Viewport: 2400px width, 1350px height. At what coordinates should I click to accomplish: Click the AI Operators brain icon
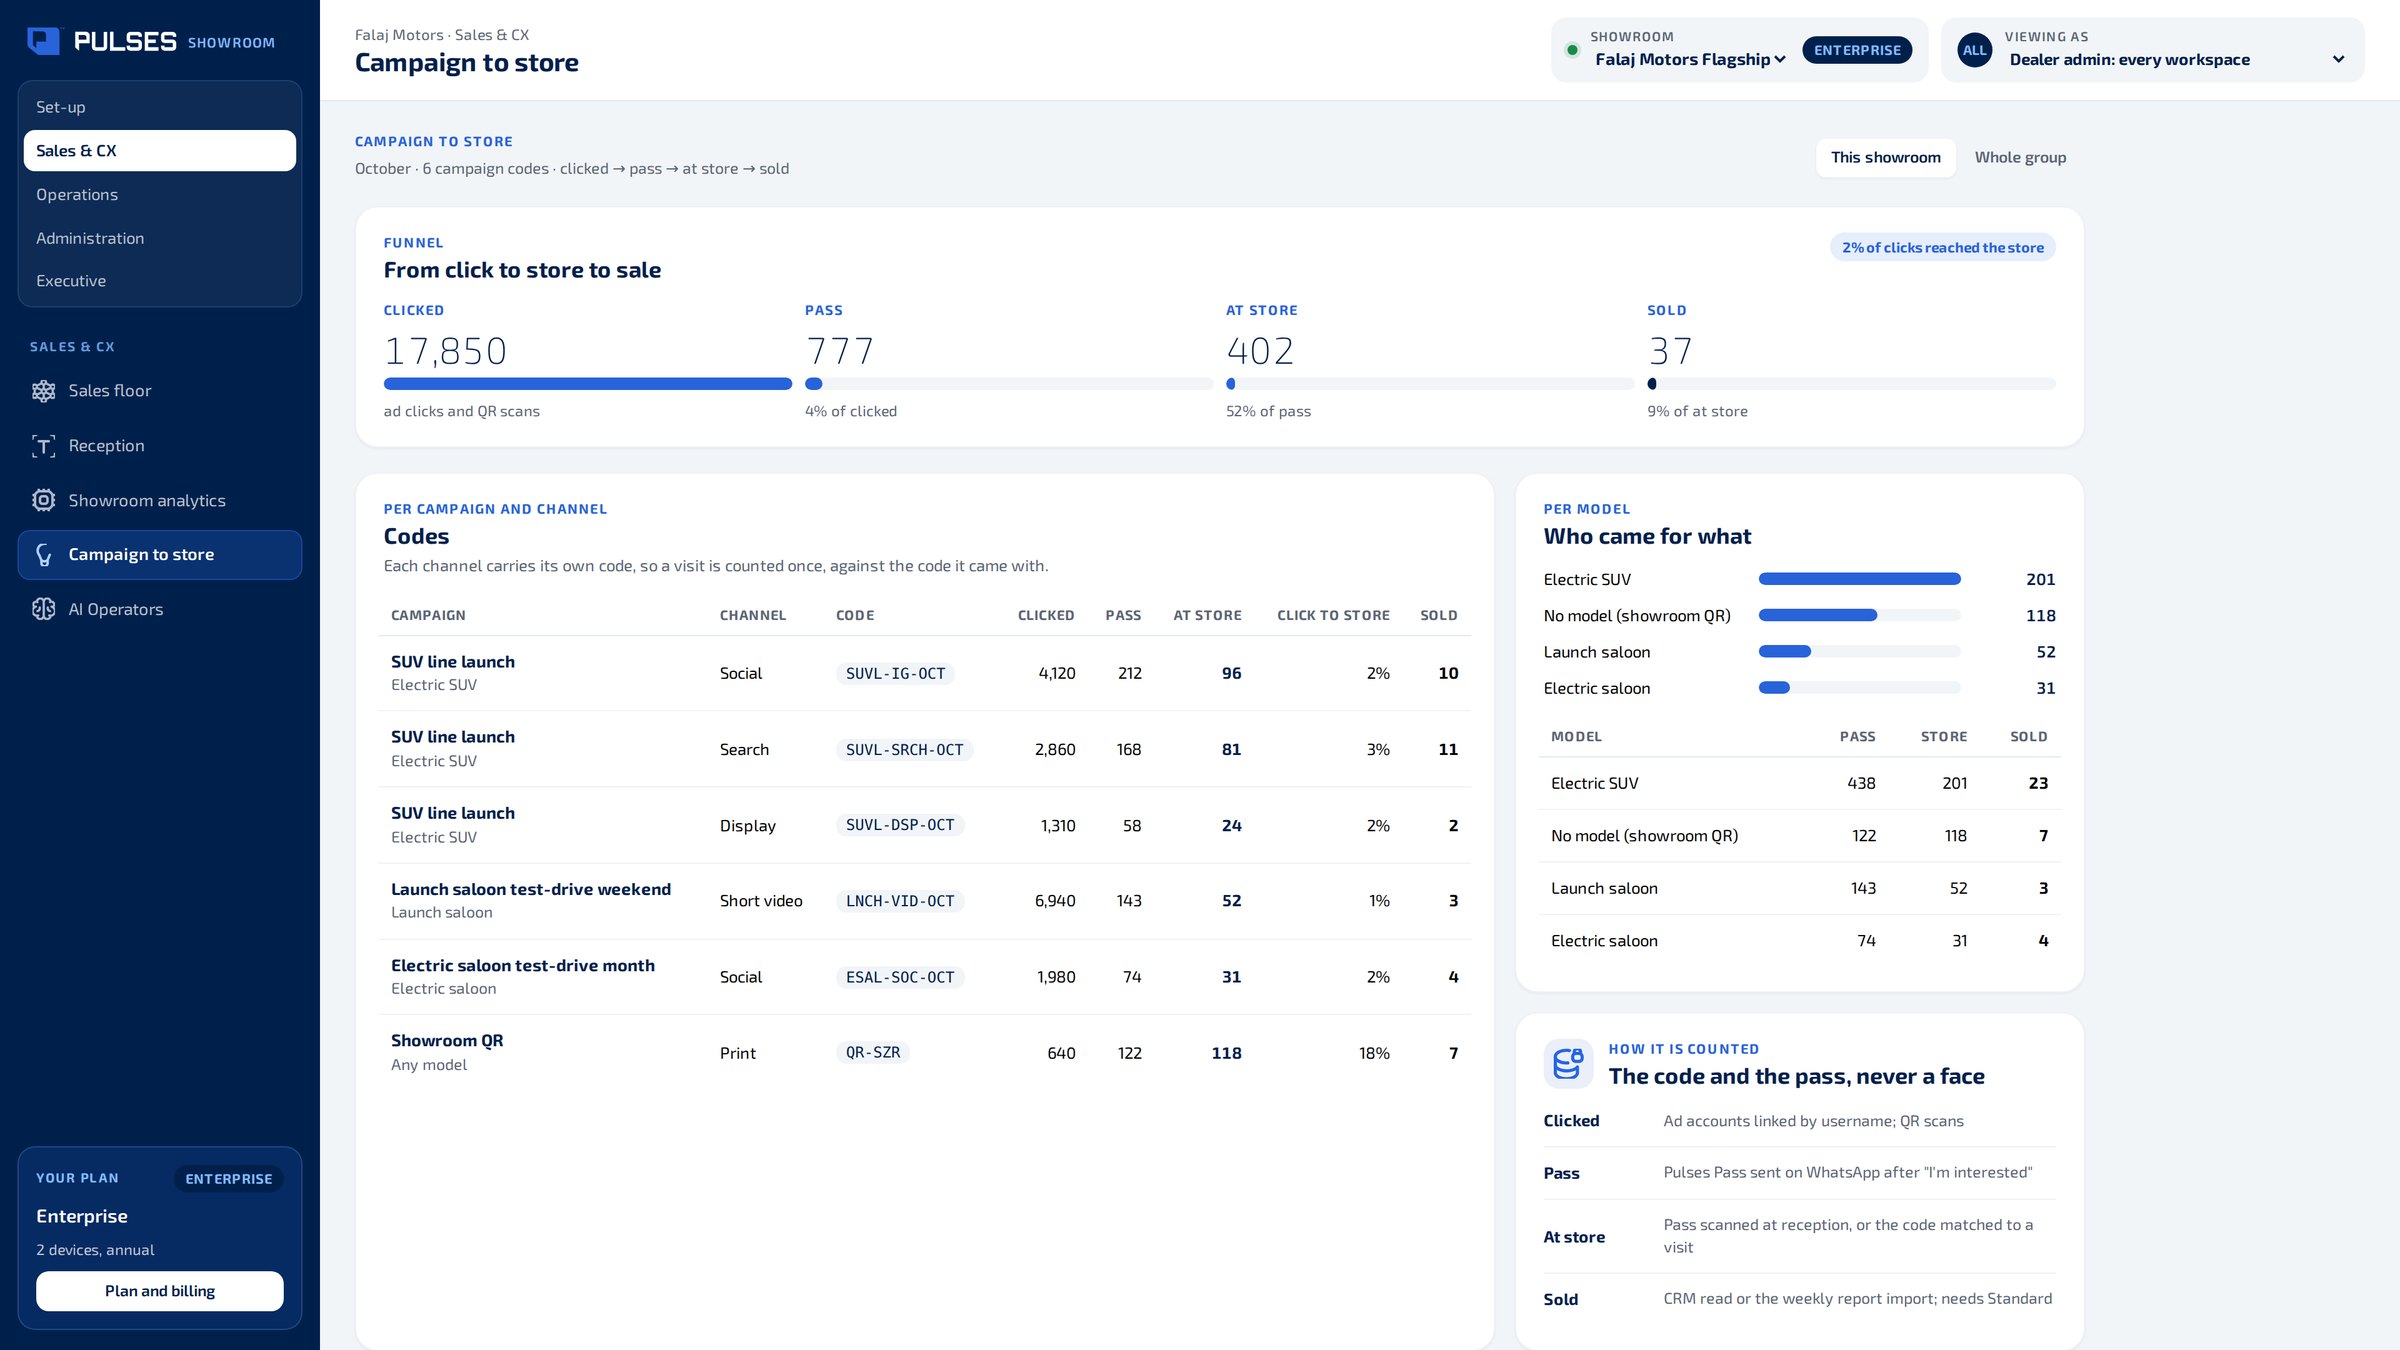(x=43, y=609)
